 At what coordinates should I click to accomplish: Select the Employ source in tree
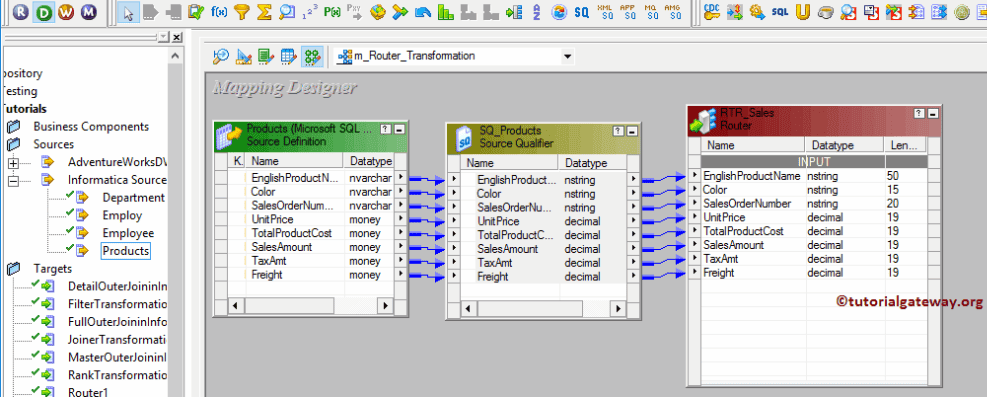click(122, 215)
